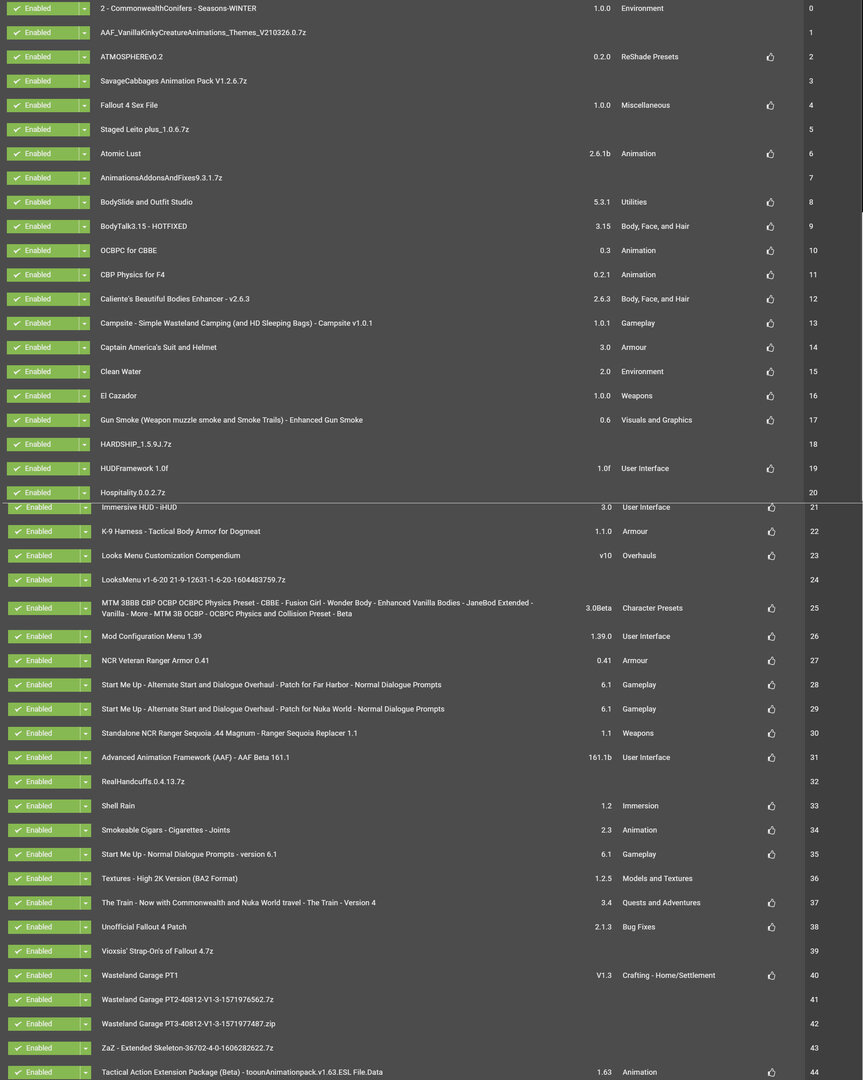Disable Vioxsis' Strap-On's of Fallout
Image resolution: width=863 pixels, height=1080 pixels.
point(44,951)
